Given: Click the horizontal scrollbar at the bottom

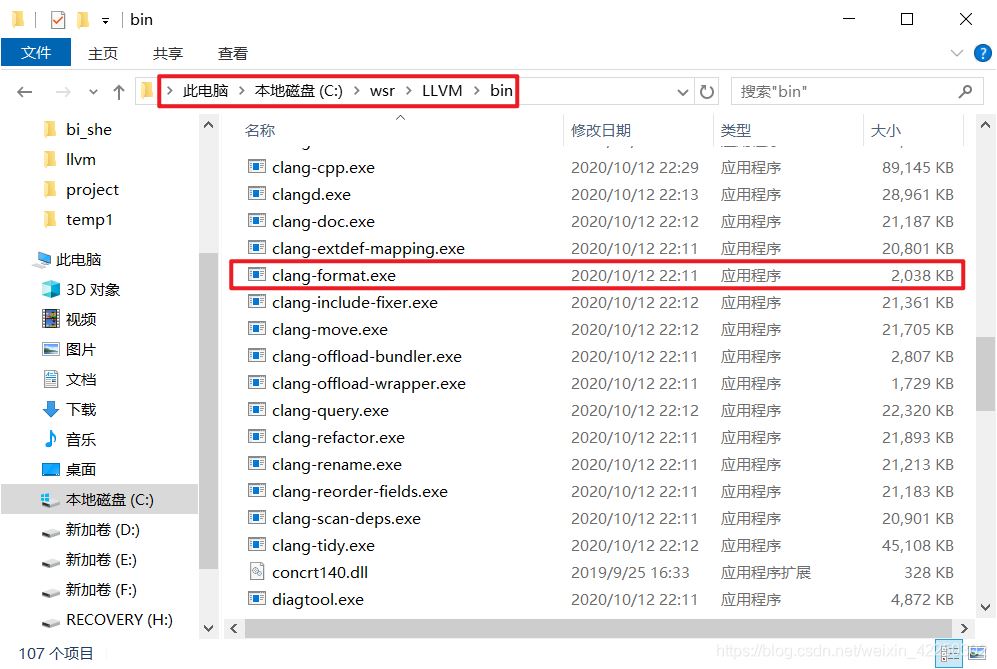Looking at the screenshot, I should pyautogui.click(x=598, y=628).
